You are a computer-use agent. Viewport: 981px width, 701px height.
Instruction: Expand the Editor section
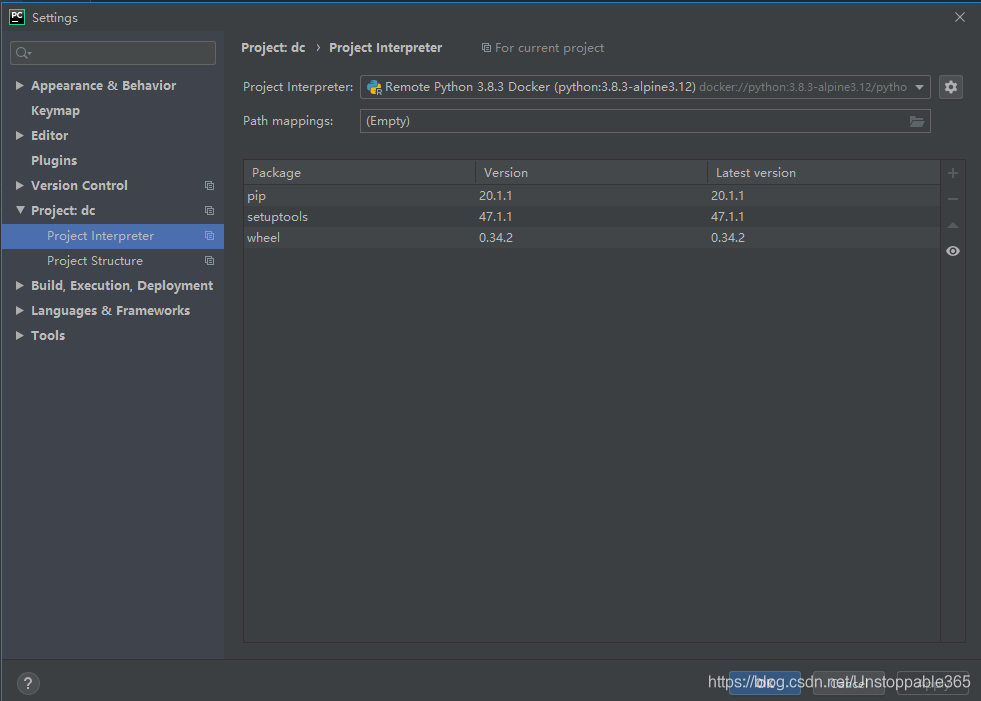[x=19, y=135]
